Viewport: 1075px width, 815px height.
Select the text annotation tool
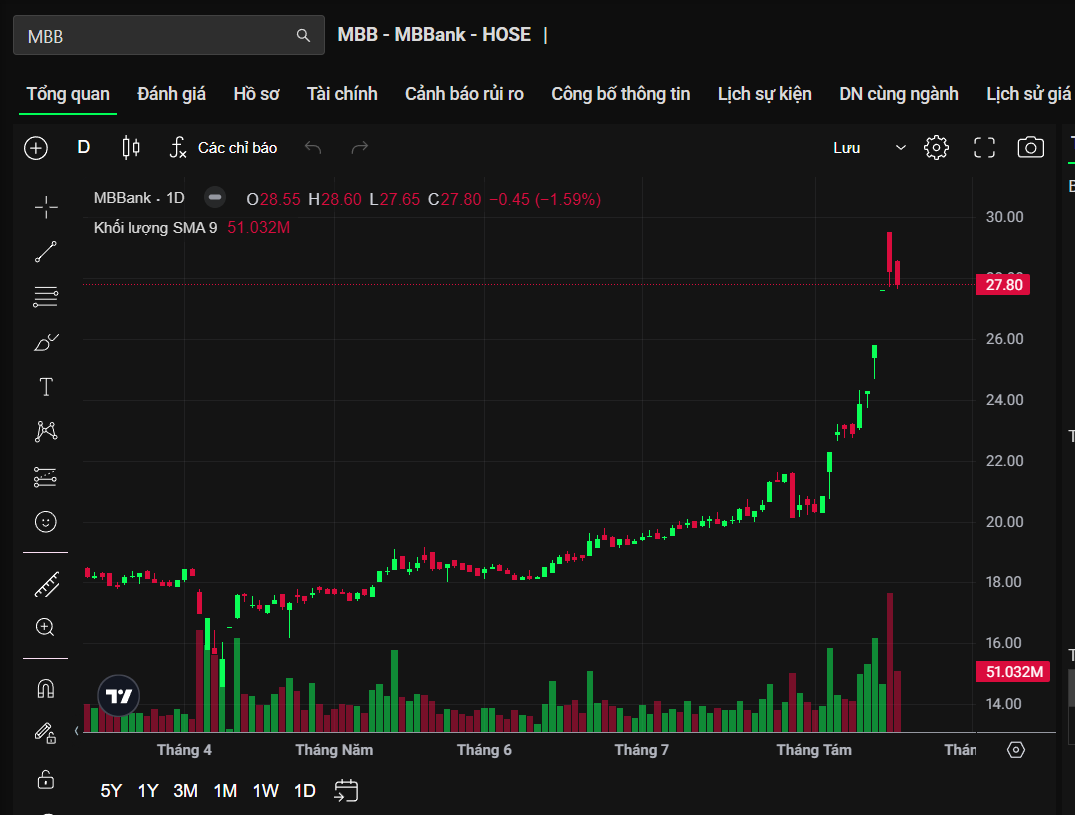pyautogui.click(x=46, y=387)
